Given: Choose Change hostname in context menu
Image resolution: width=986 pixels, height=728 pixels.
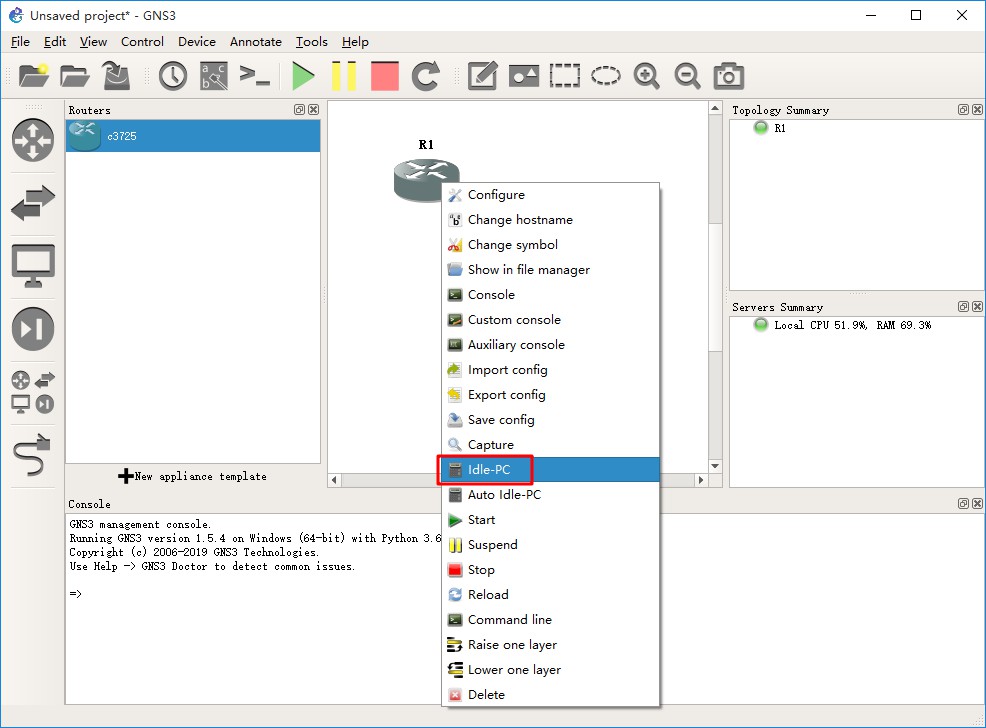Looking at the screenshot, I should point(551,220).
